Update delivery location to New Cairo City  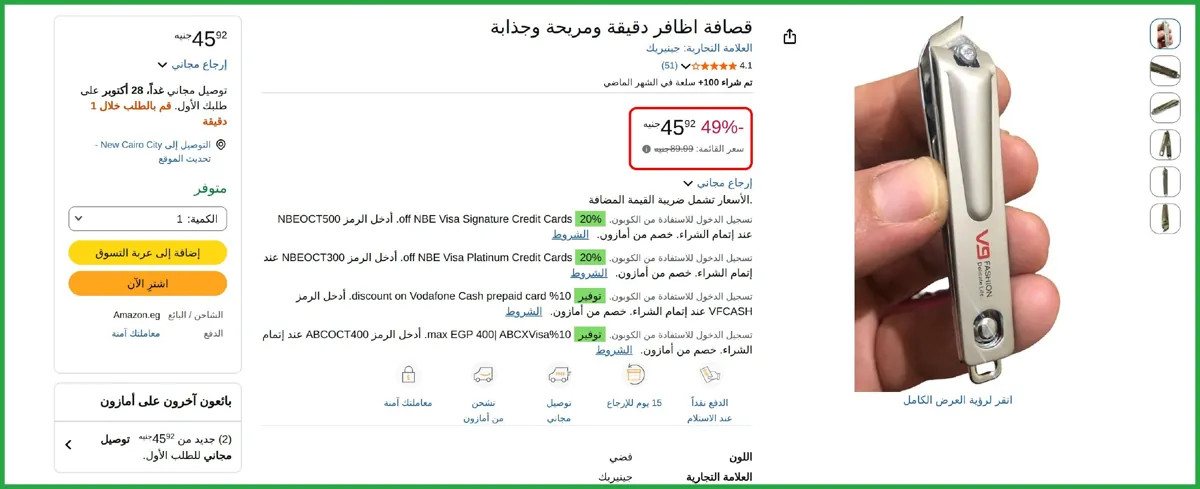[x=153, y=151]
